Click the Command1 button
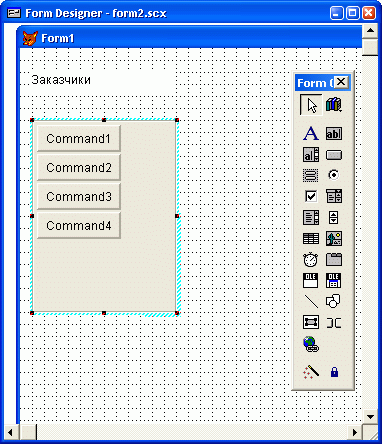 point(79,138)
